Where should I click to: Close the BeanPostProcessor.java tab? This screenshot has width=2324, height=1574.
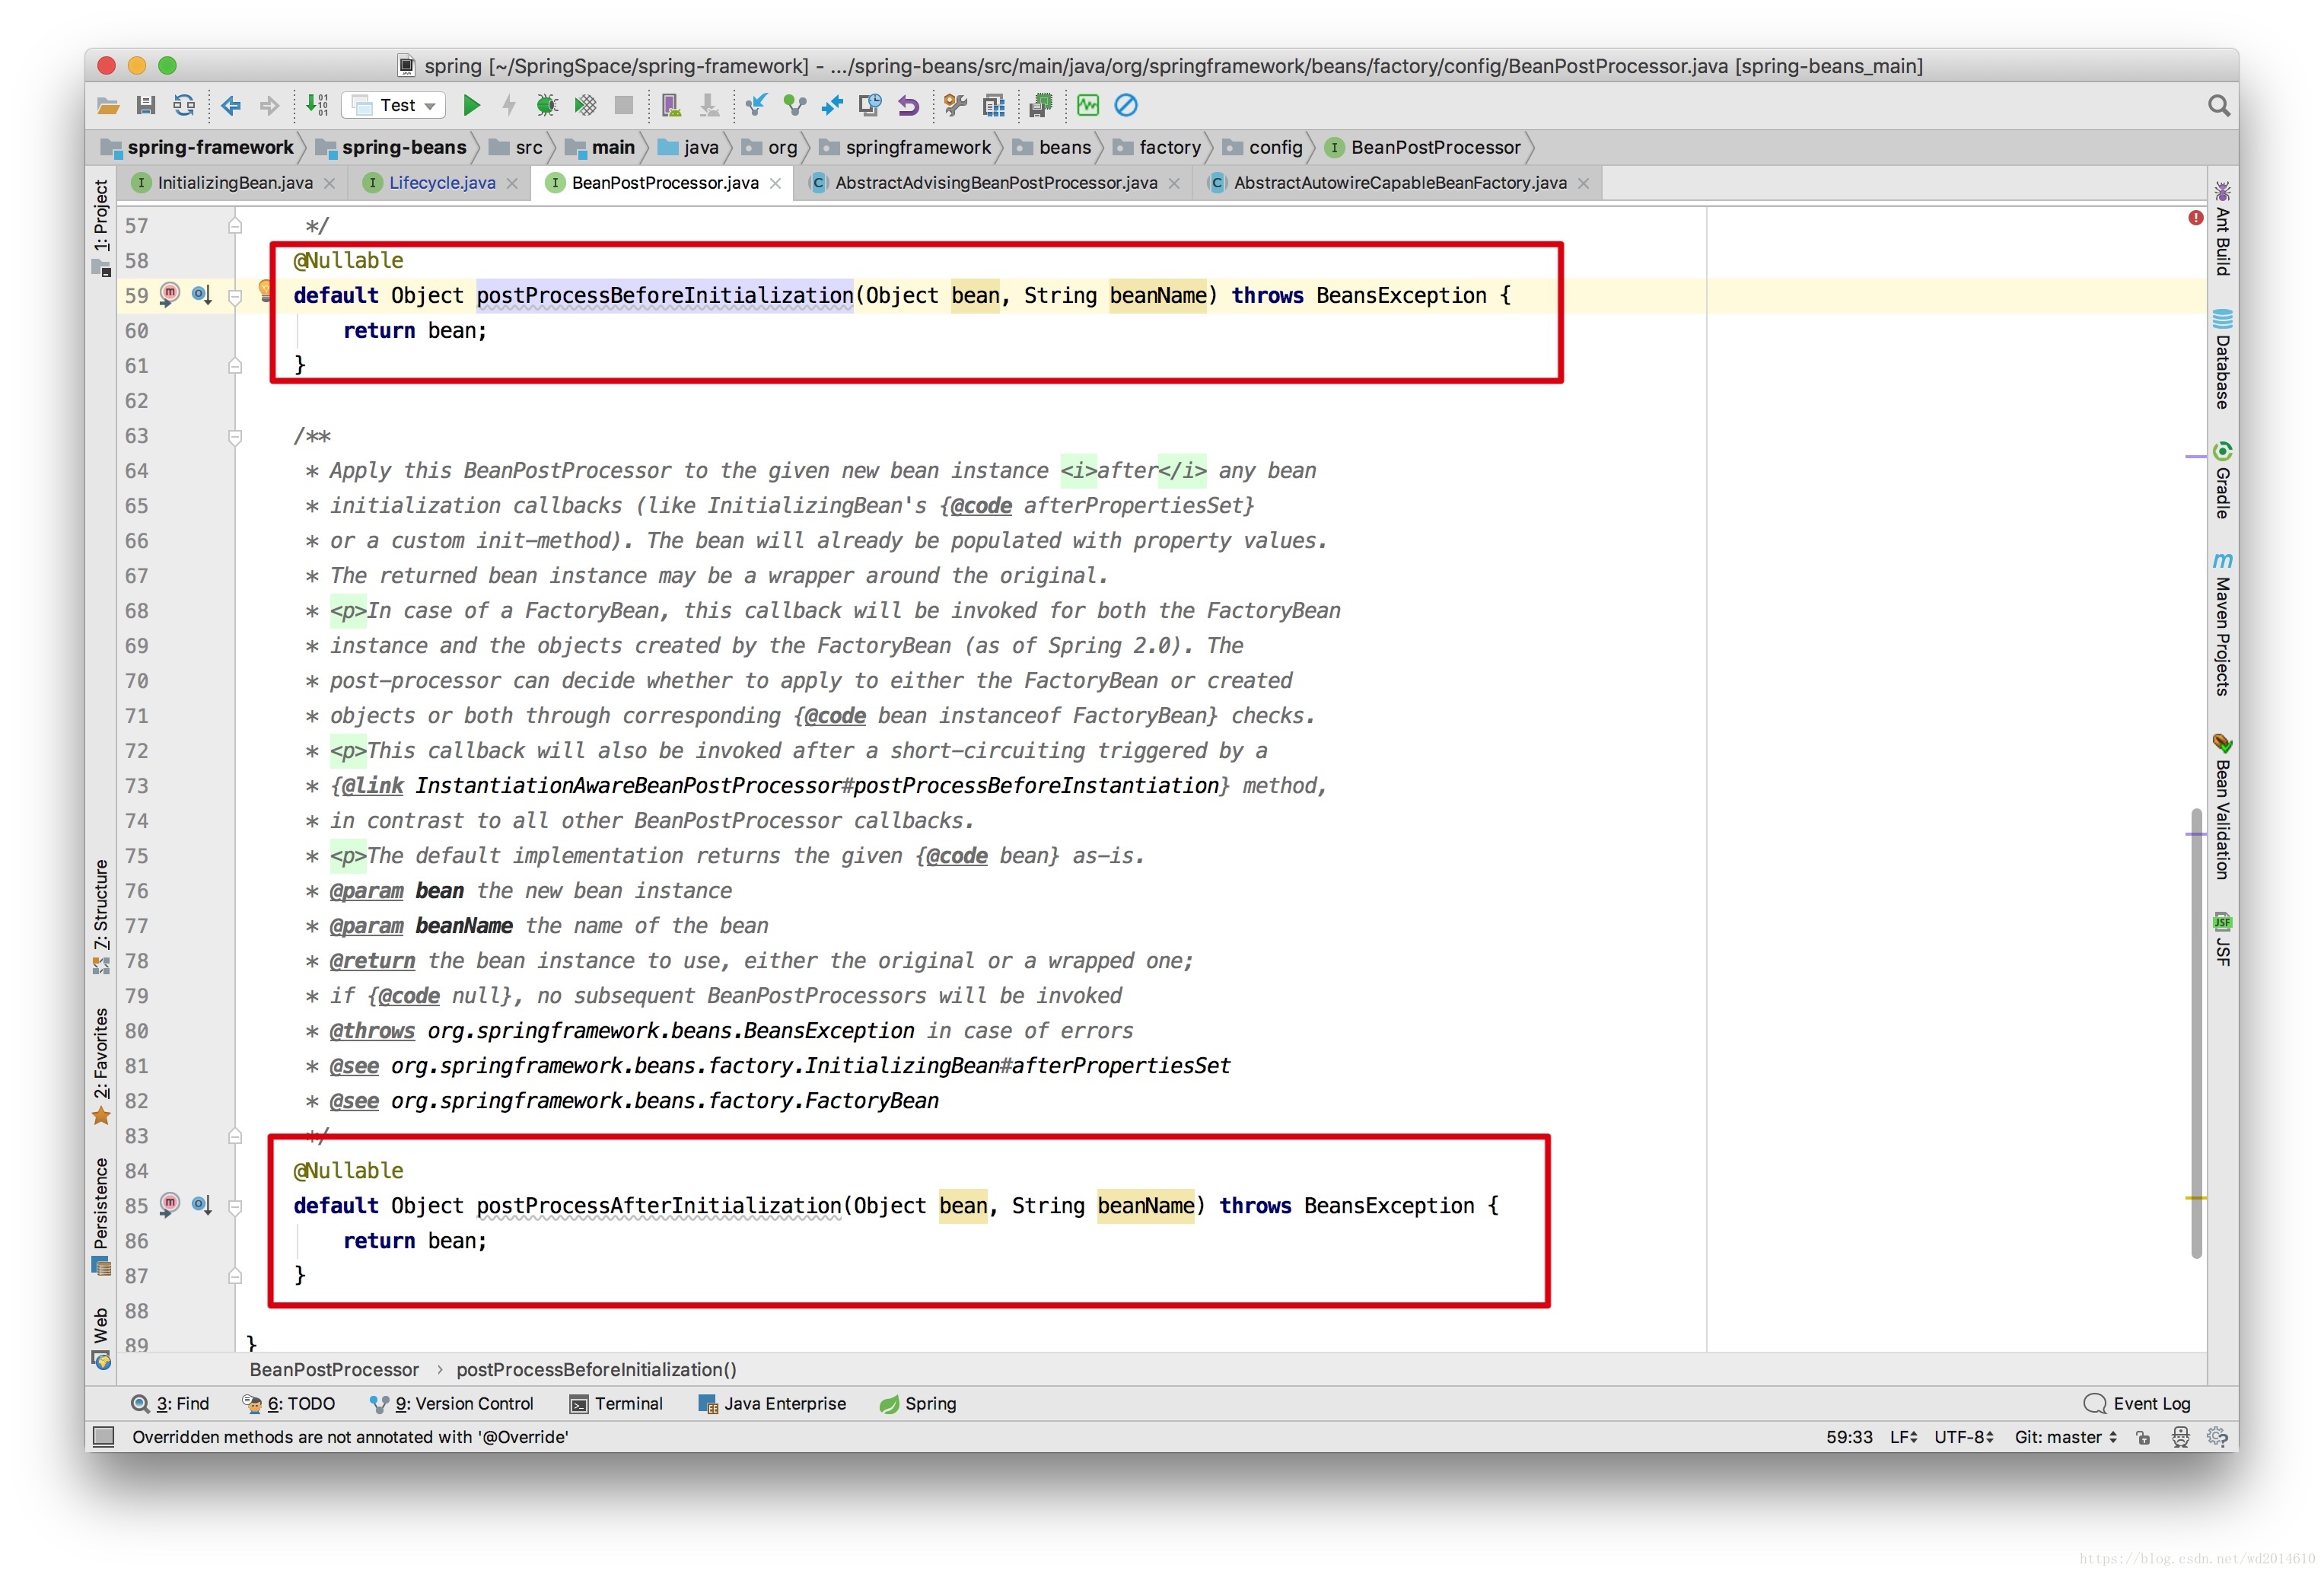775,183
